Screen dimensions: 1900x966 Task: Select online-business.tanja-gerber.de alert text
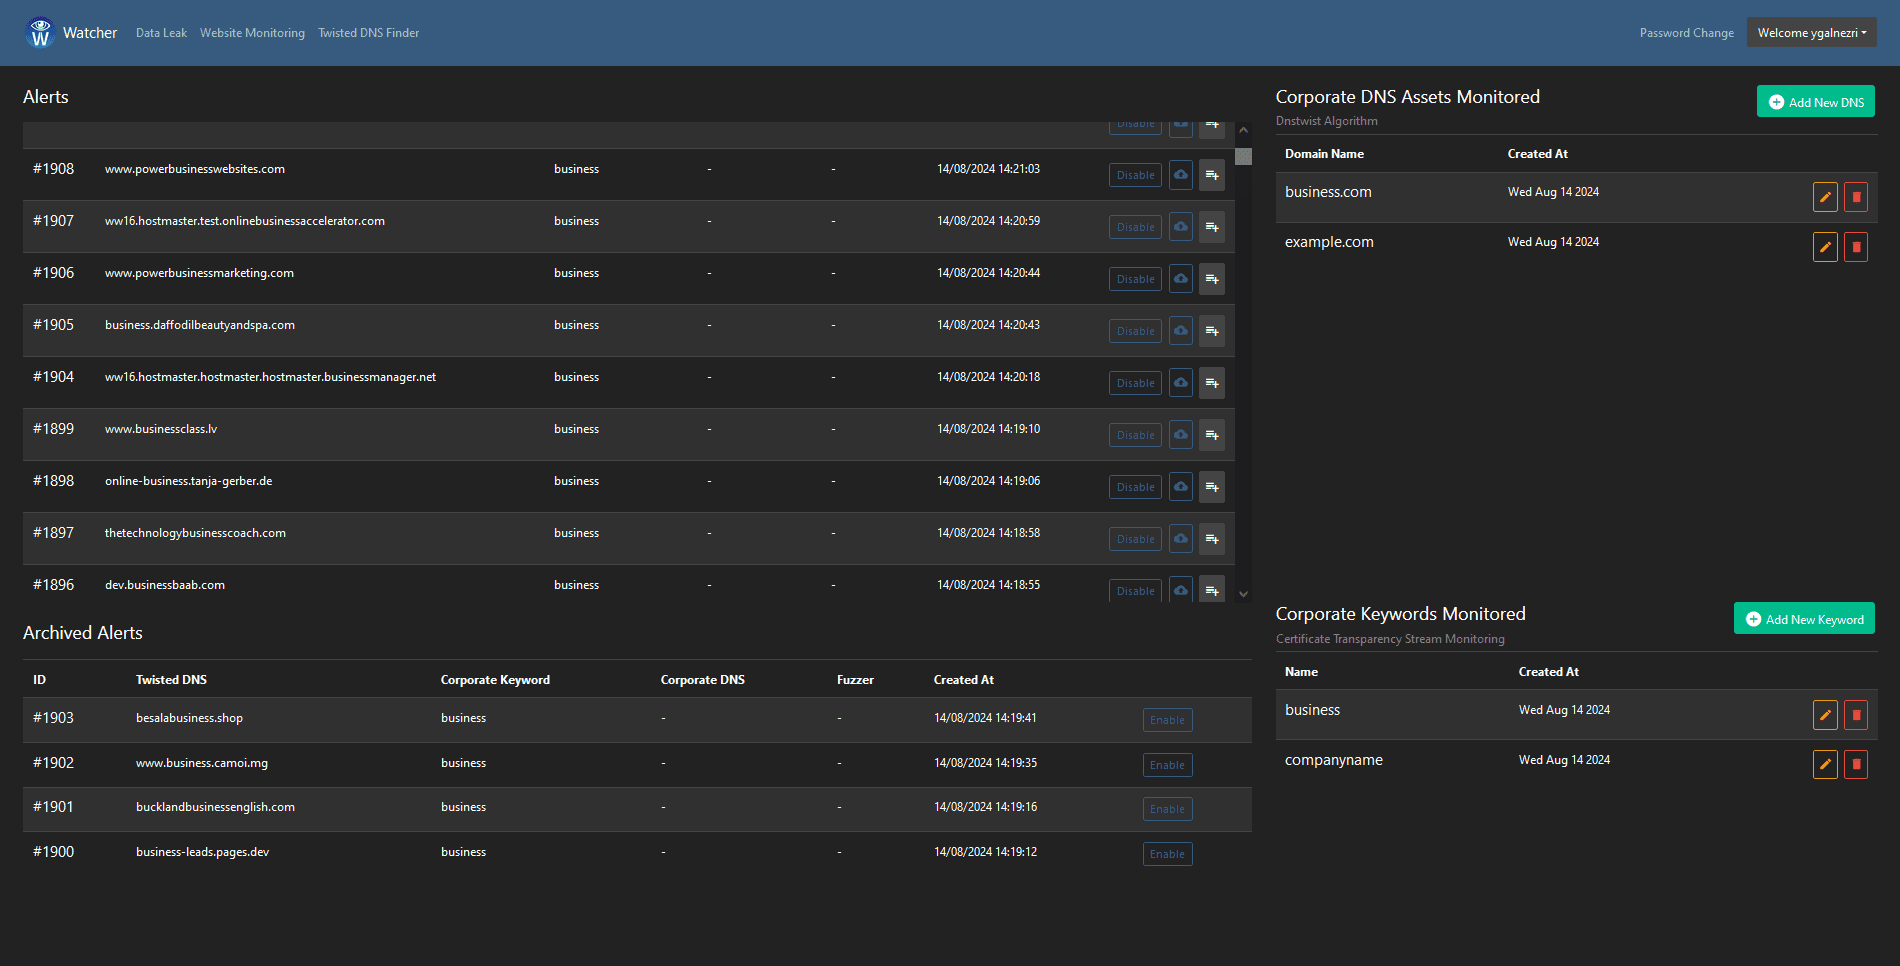(189, 481)
